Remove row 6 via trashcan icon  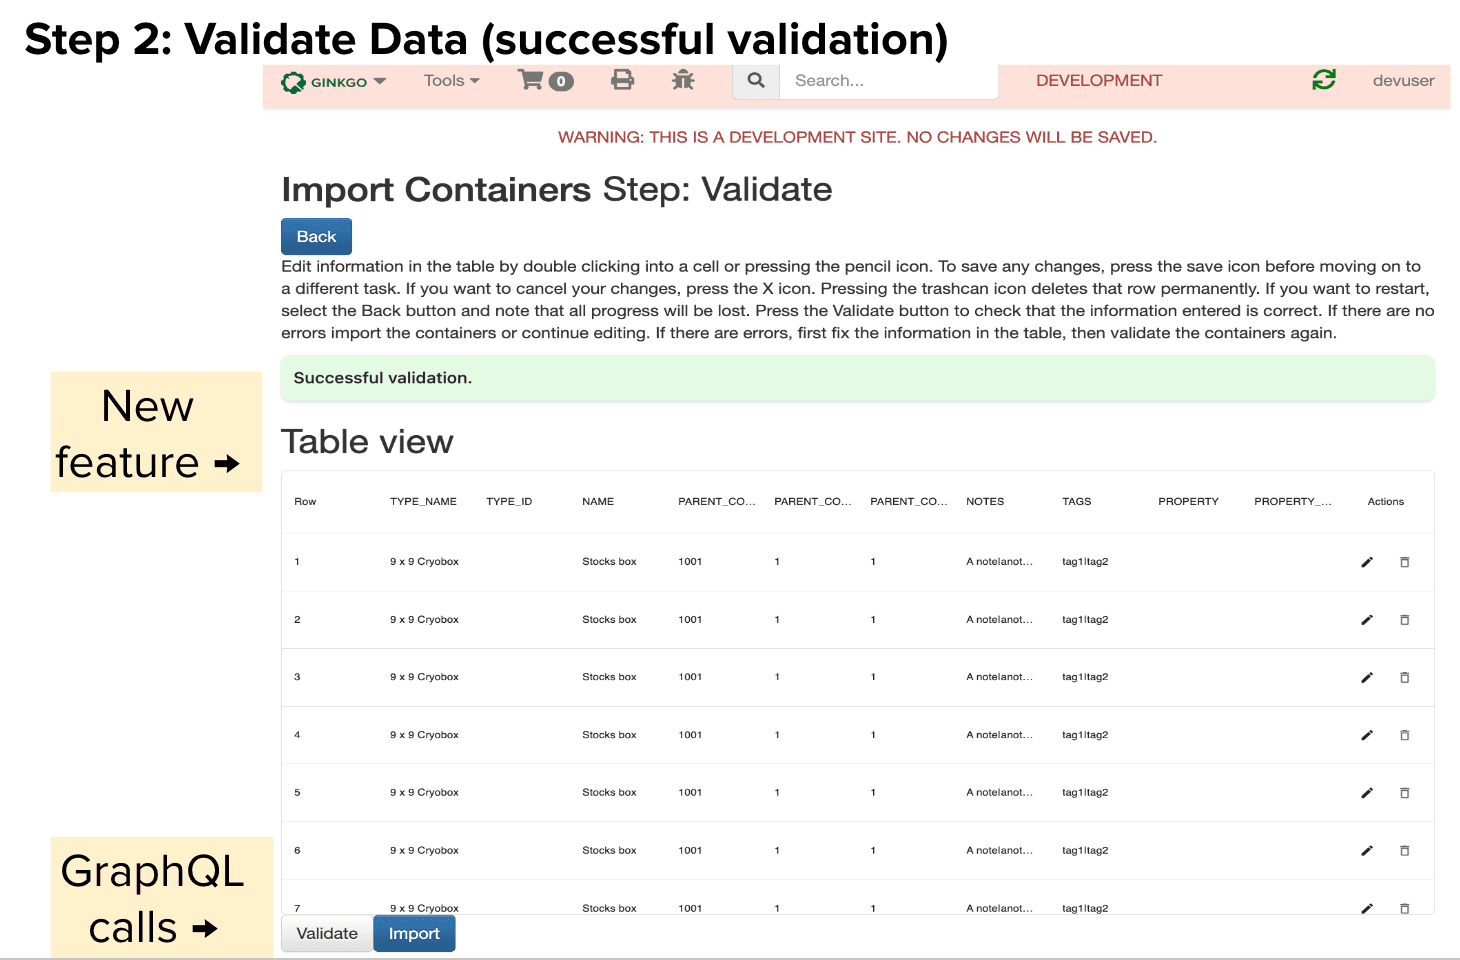click(x=1404, y=851)
